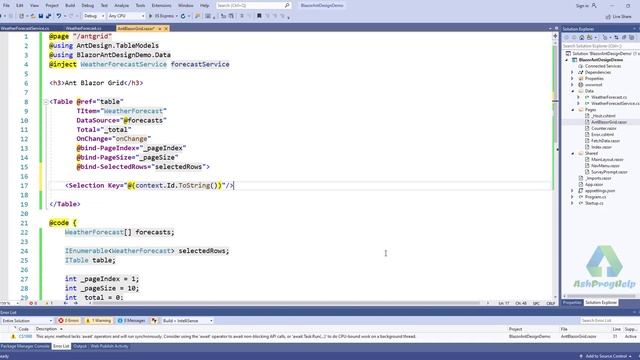Screen dimensions: 640x360
Task: Switch to Package Manager Console tab
Action: pos(25,346)
